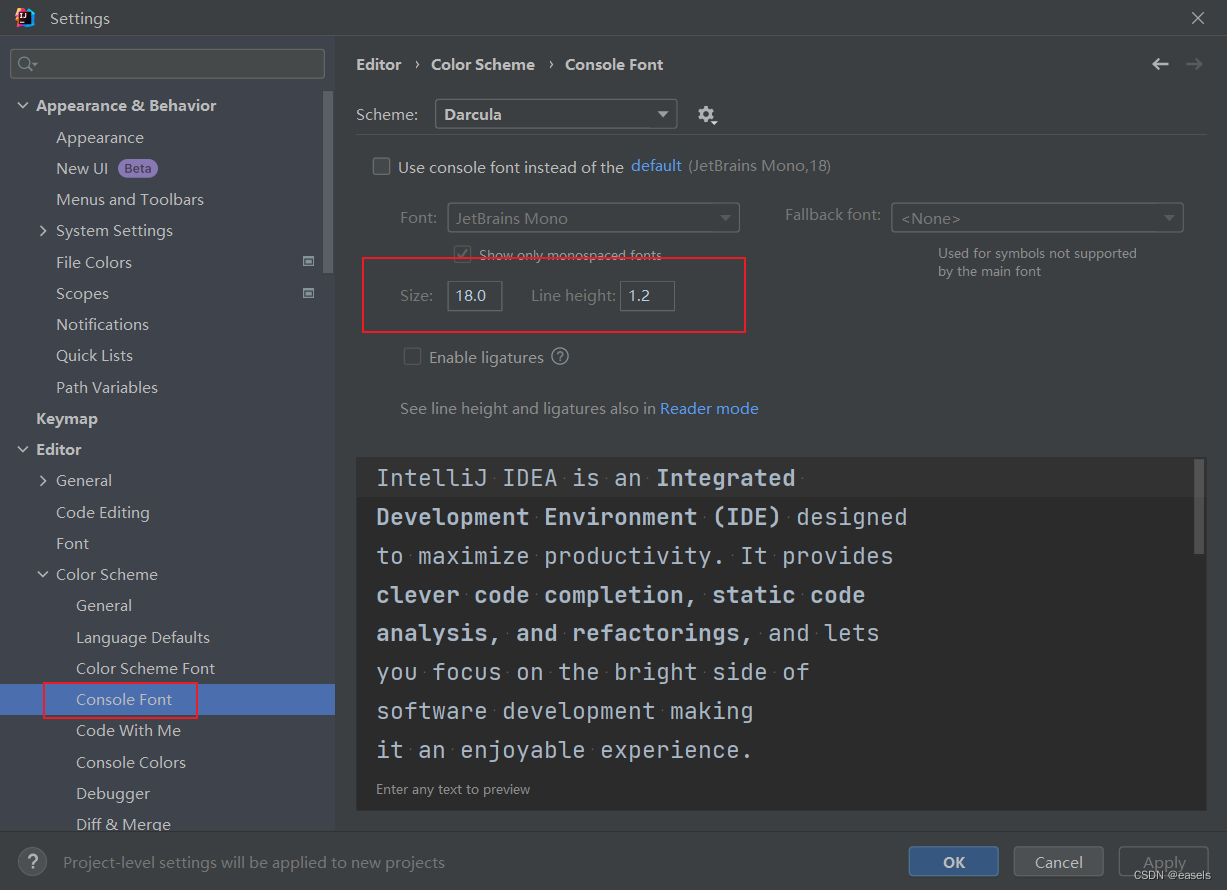Open Debugger color settings
Image resolution: width=1227 pixels, height=890 pixels.
[113, 793]
